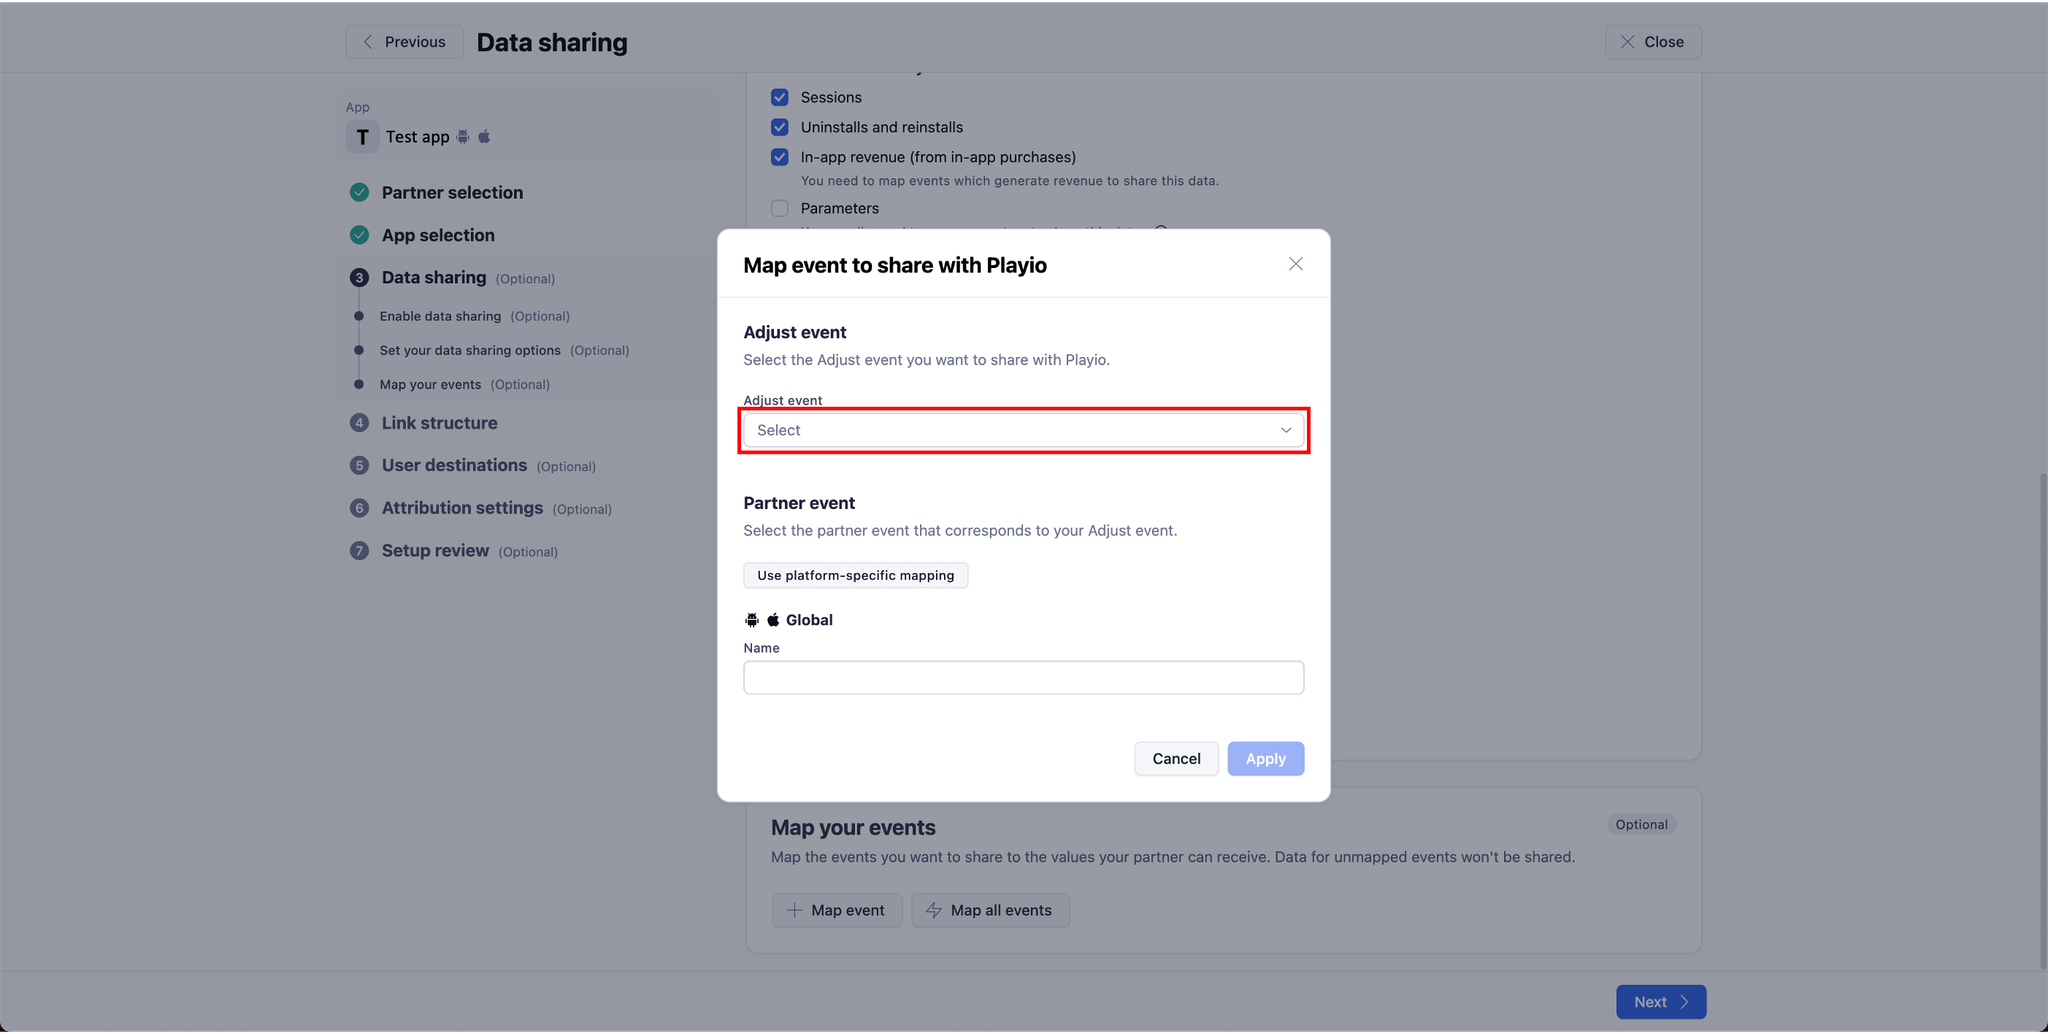The image size is (2048, 1034).
Task: Click step 3 number badge
Action: pos(359,278)
